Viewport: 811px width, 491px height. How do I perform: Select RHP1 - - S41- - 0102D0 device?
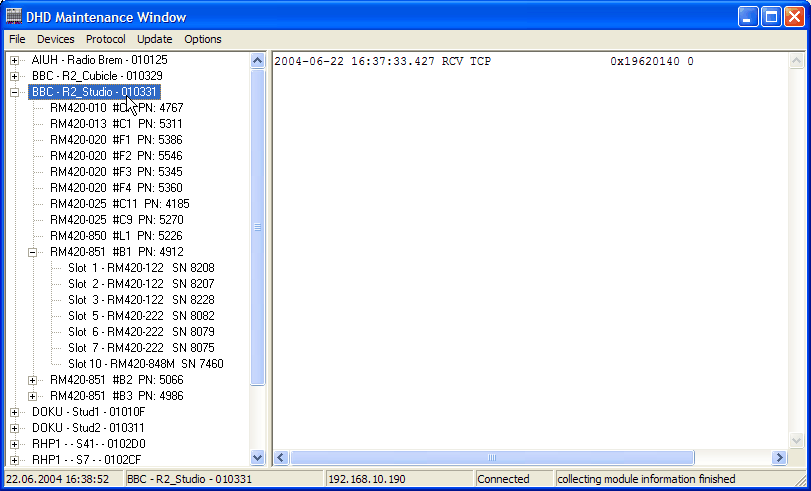88,444
